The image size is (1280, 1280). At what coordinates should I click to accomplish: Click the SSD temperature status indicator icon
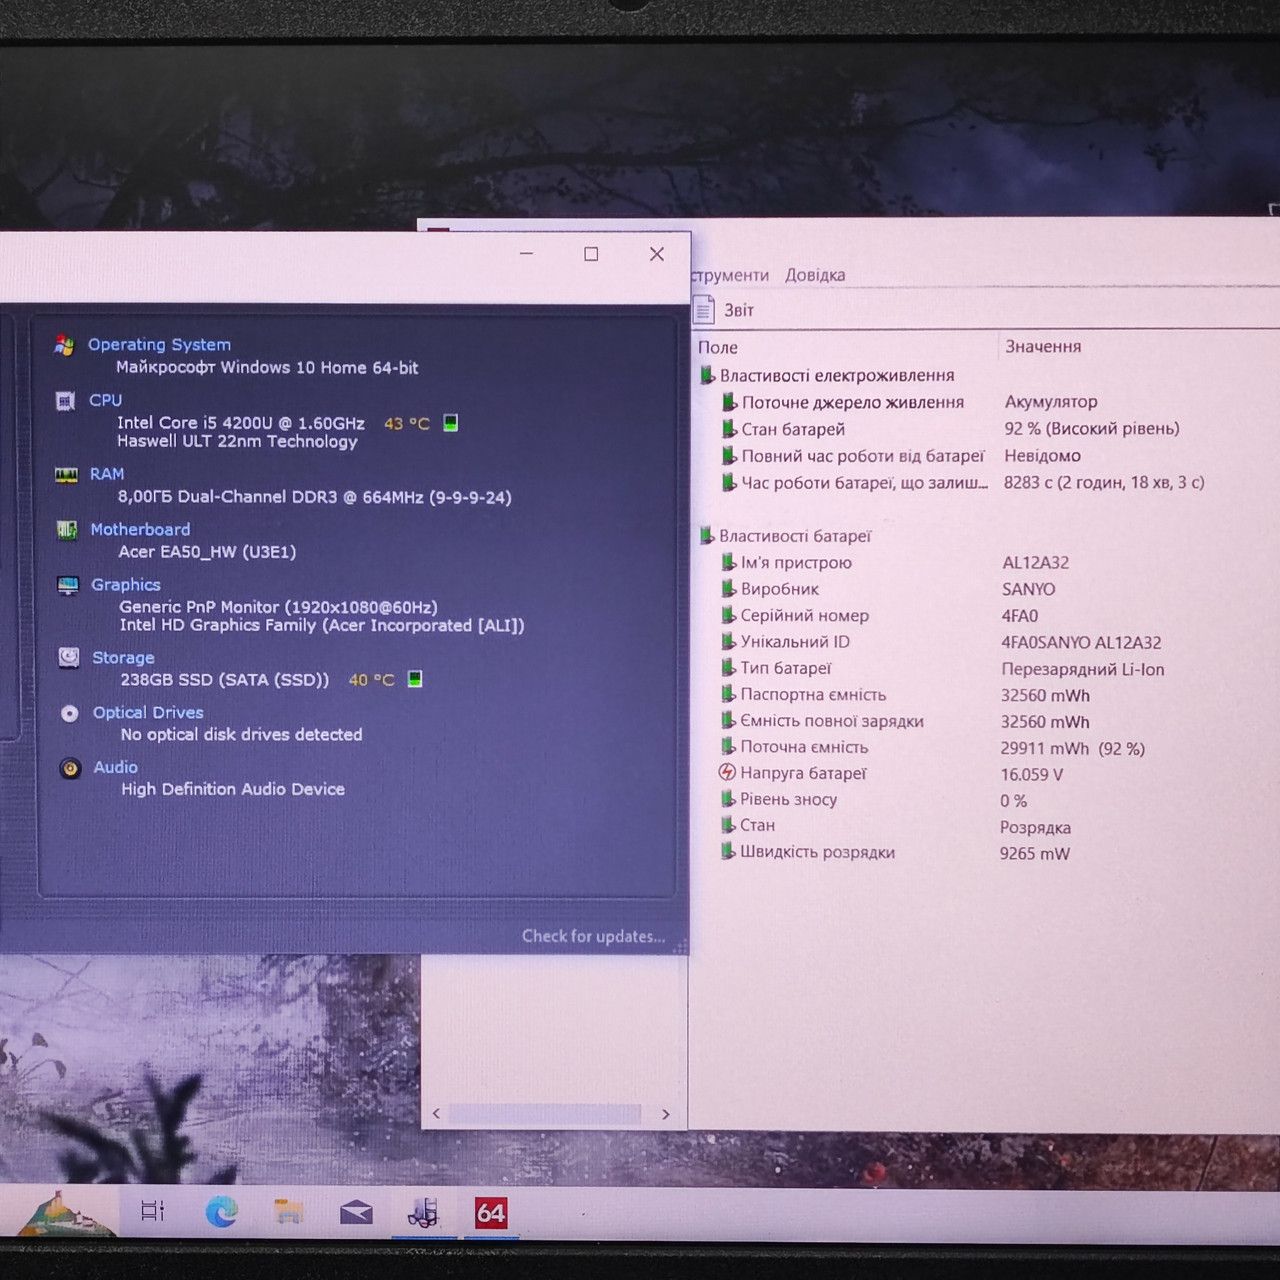[x=415, y=679]
